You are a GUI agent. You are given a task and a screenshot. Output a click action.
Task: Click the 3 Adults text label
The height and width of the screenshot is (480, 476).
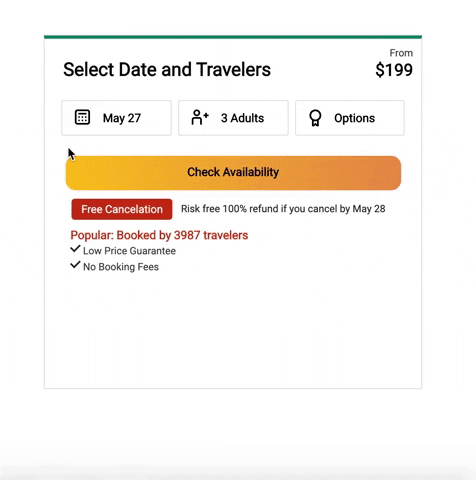242,118
